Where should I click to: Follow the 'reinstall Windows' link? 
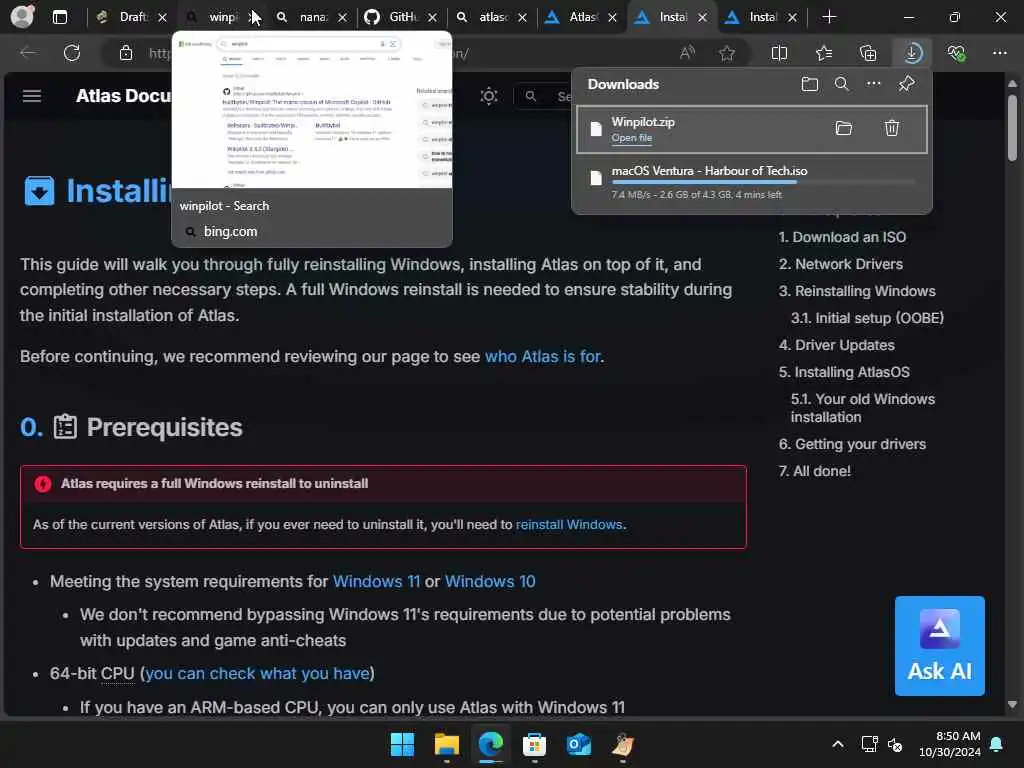click(569, 524)
